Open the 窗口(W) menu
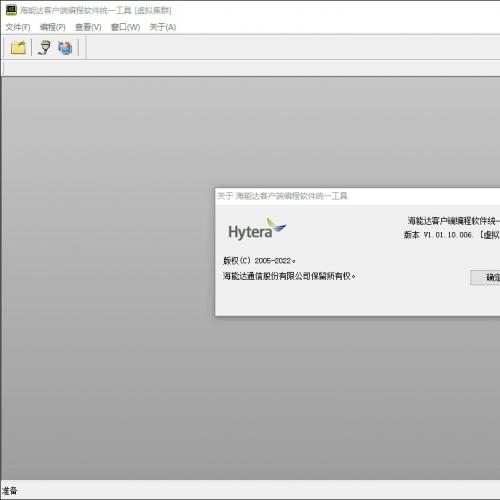 125,27
